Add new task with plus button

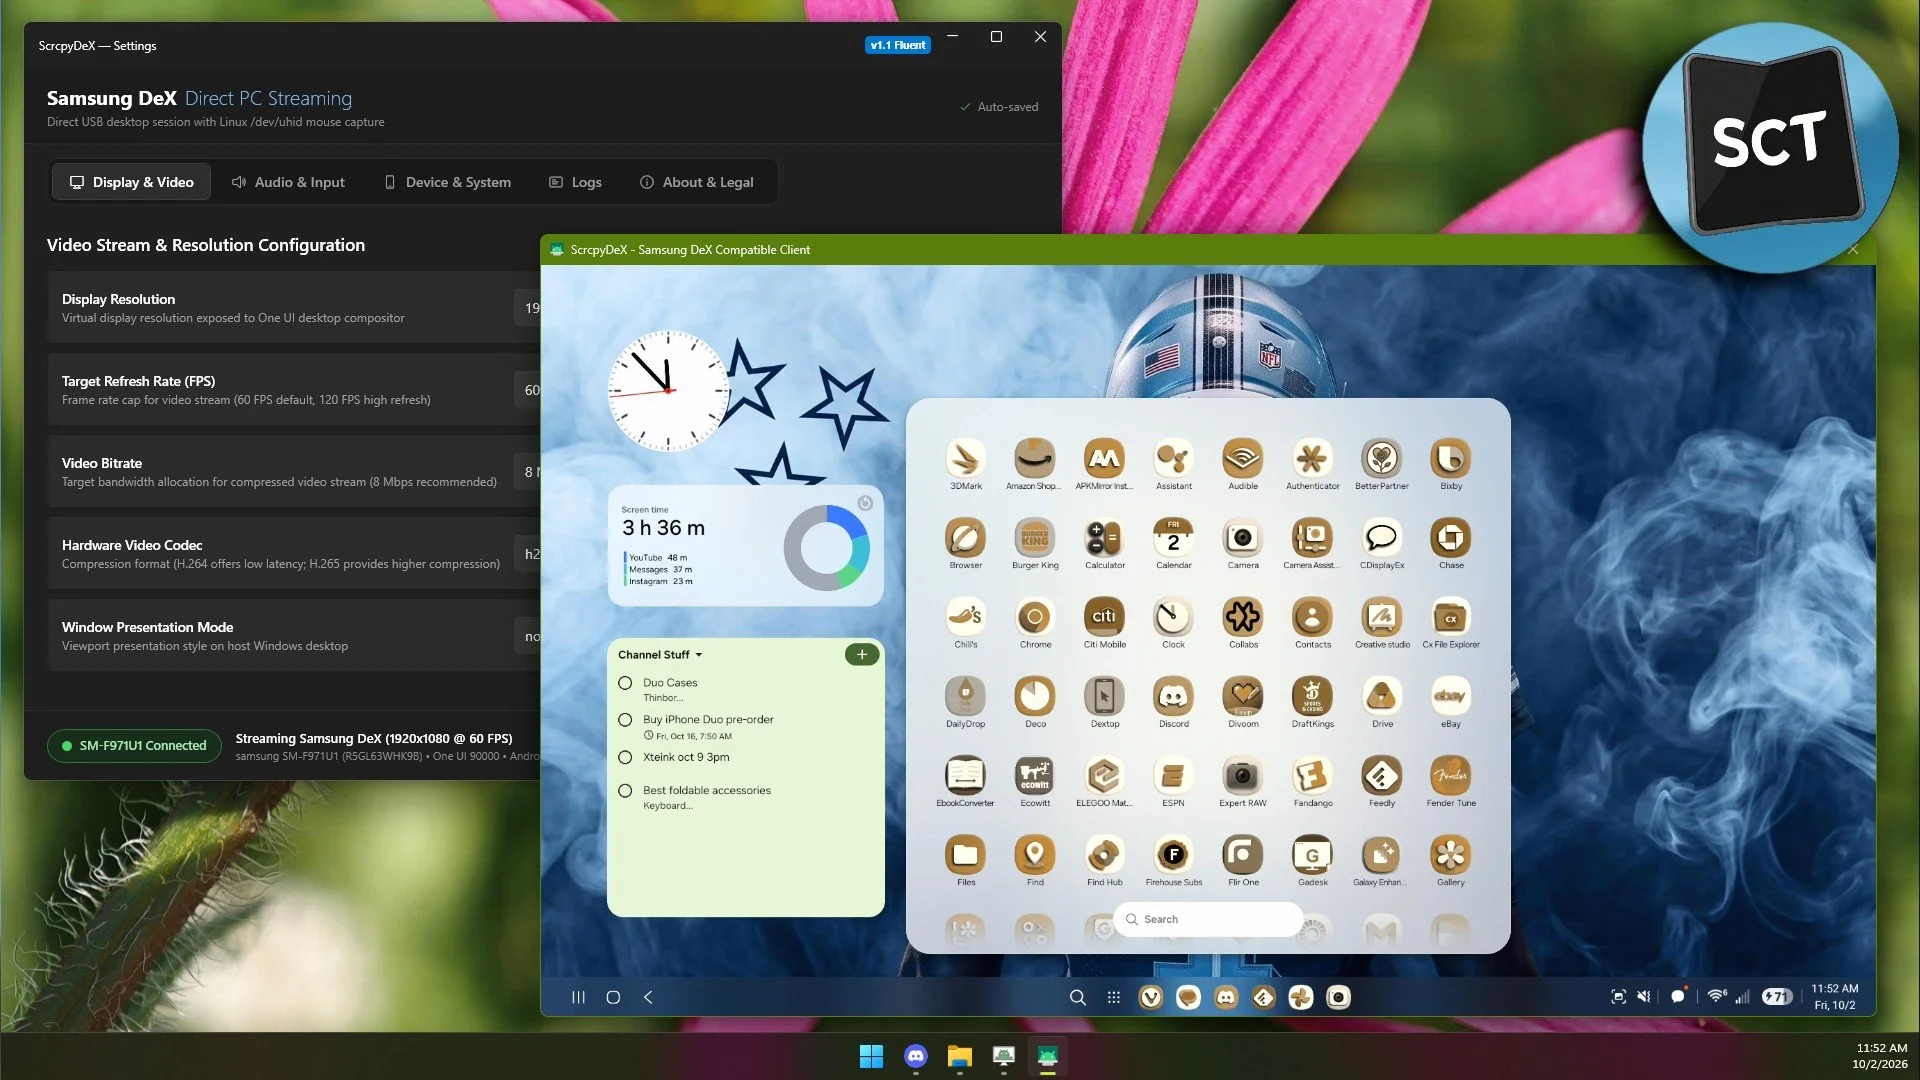(x=862, y=654)
